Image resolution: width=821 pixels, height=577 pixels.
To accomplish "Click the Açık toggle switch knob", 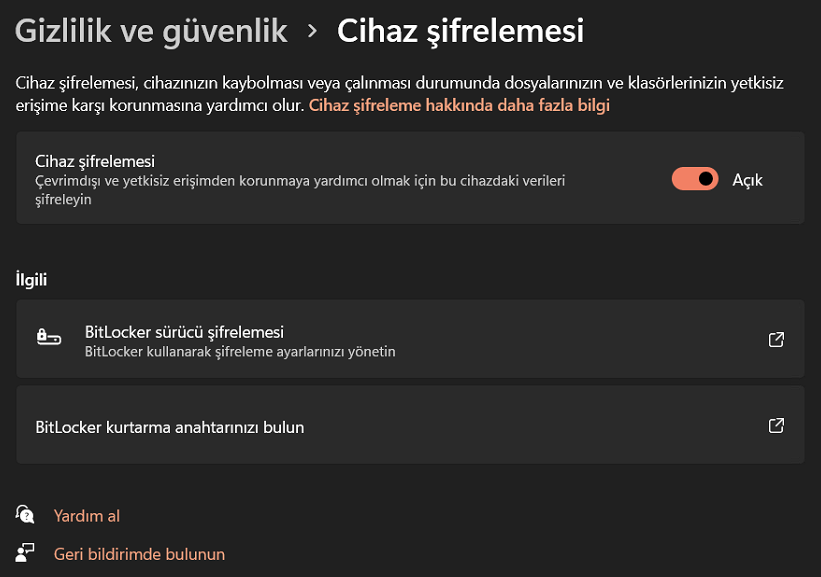I will (704, 179).
